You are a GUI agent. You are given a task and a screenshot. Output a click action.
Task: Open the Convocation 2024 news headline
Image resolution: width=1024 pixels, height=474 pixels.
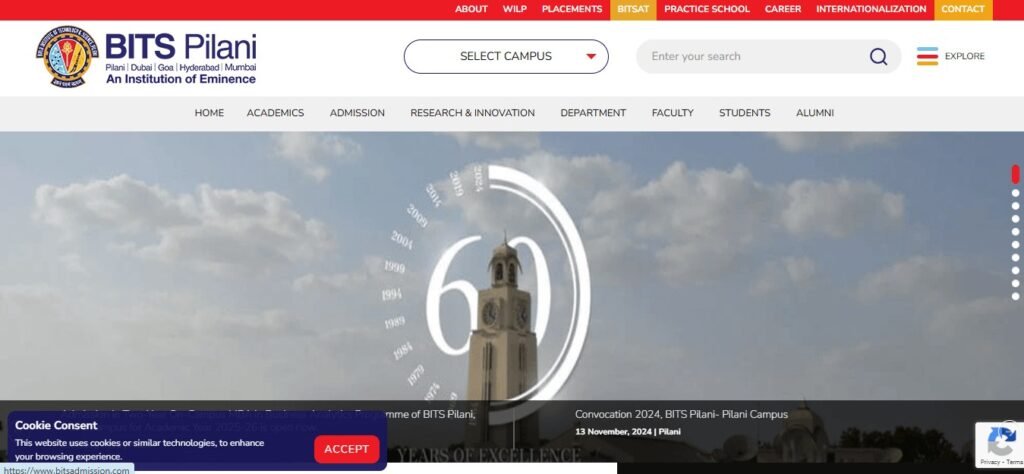pos(681,415)
